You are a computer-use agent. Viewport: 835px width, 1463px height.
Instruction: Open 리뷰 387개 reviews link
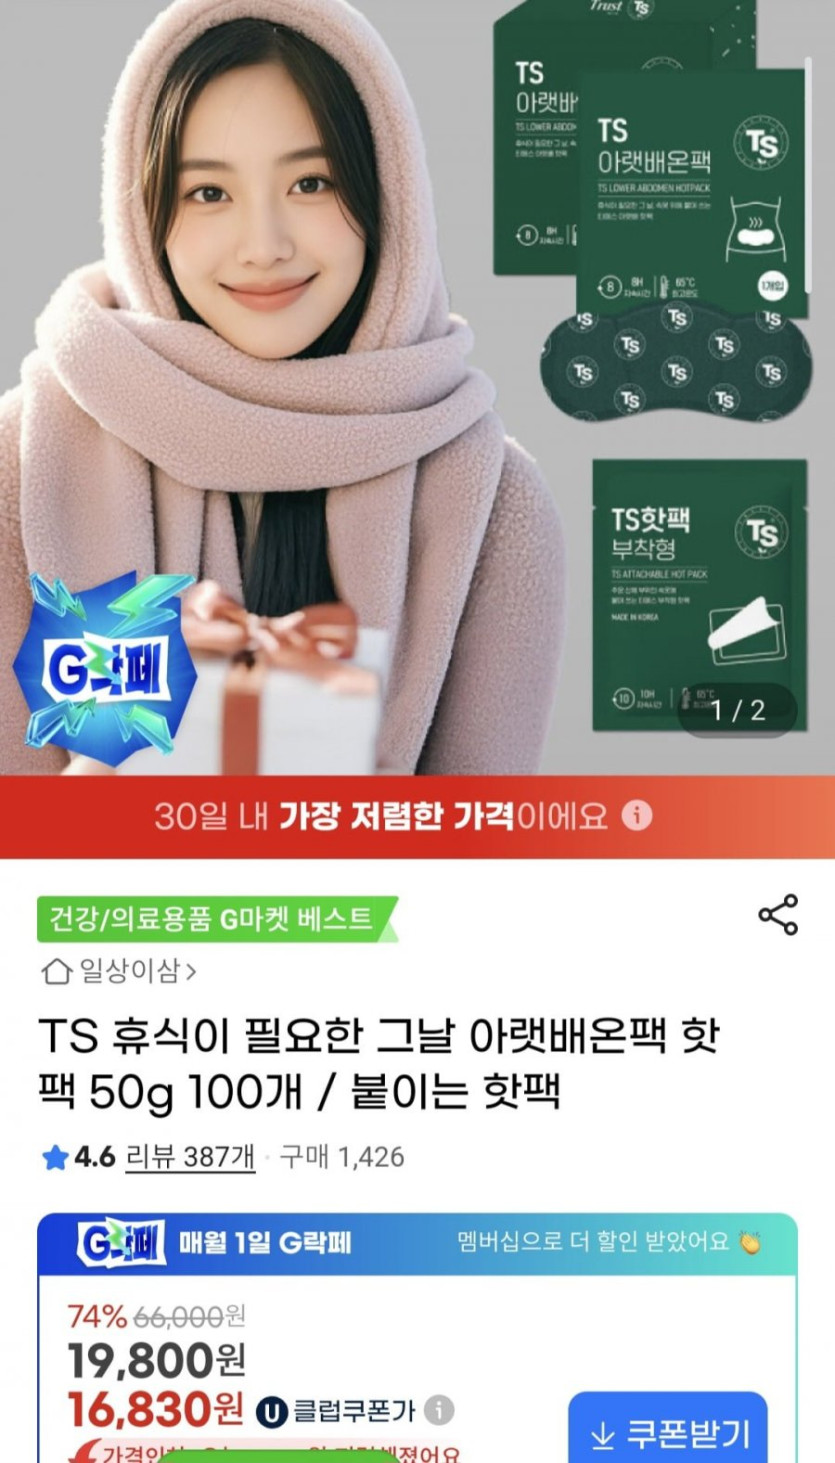pyautogui.click(x=190, y=1158)
